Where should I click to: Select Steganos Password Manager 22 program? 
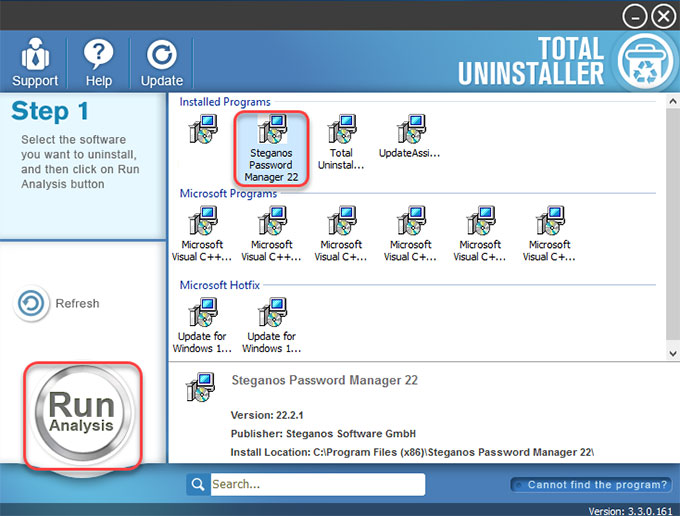[x=271, y=148]
